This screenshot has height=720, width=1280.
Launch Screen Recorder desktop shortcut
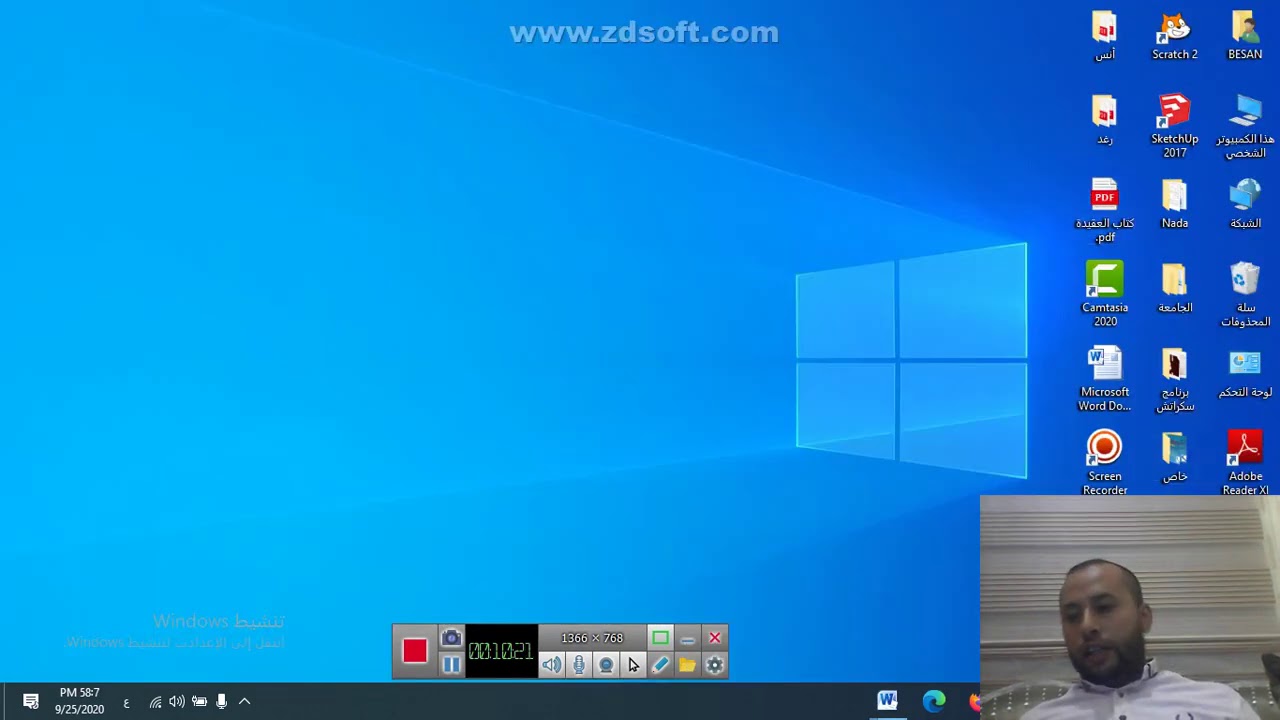[x=1105, y=463]
